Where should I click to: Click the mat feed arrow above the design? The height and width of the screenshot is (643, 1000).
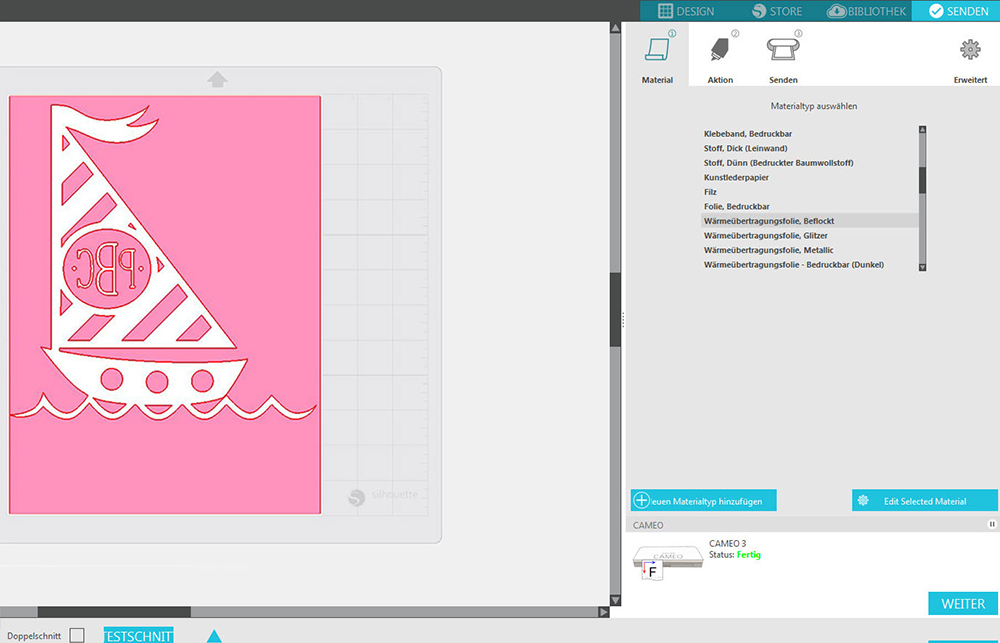pyautogui.click(x=217, y=79)
